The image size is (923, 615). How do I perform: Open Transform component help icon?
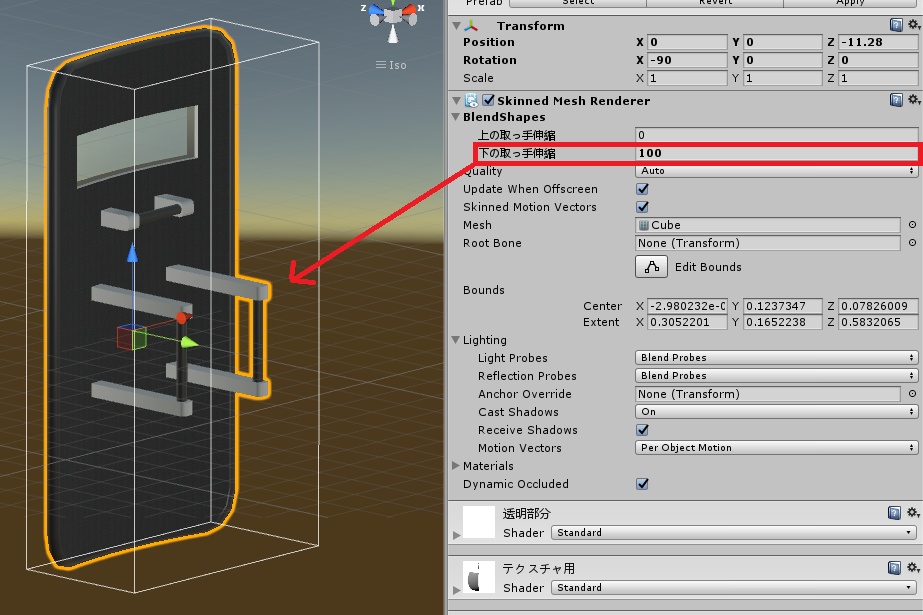pyautogui.click(x=896, y=25)
